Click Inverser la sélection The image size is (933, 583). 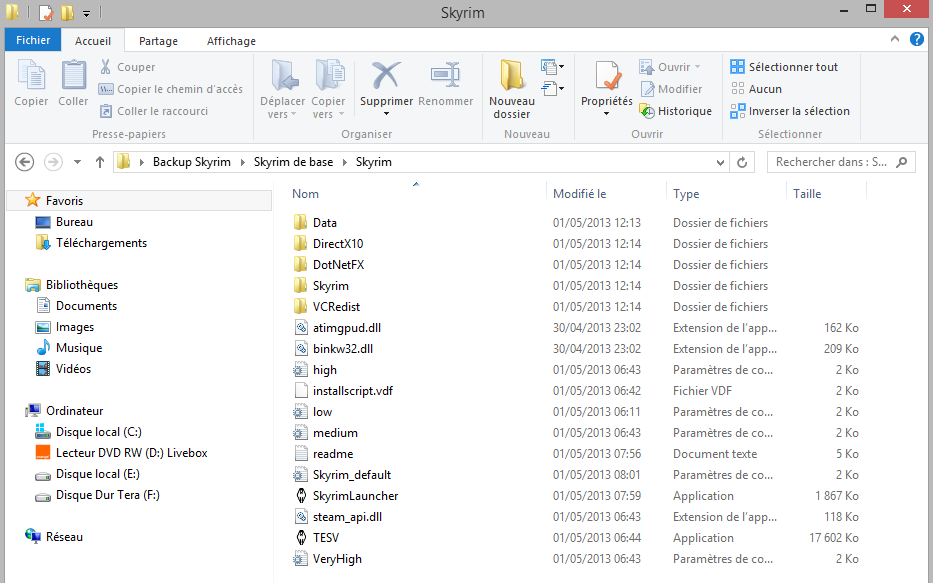coord(790,111)
